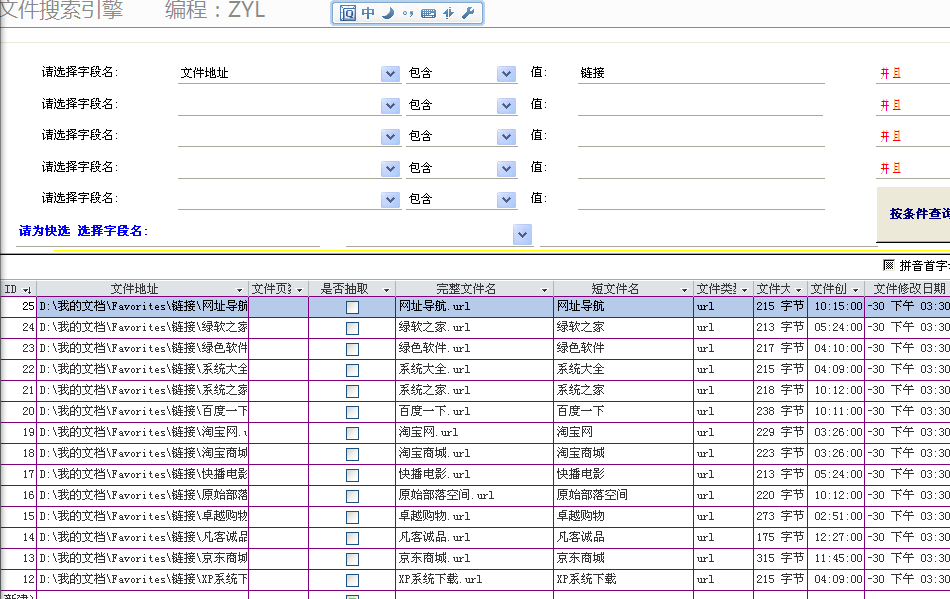
Task: Select cell 网址导航 in 短文件名 column
Action: coord(623,306)
